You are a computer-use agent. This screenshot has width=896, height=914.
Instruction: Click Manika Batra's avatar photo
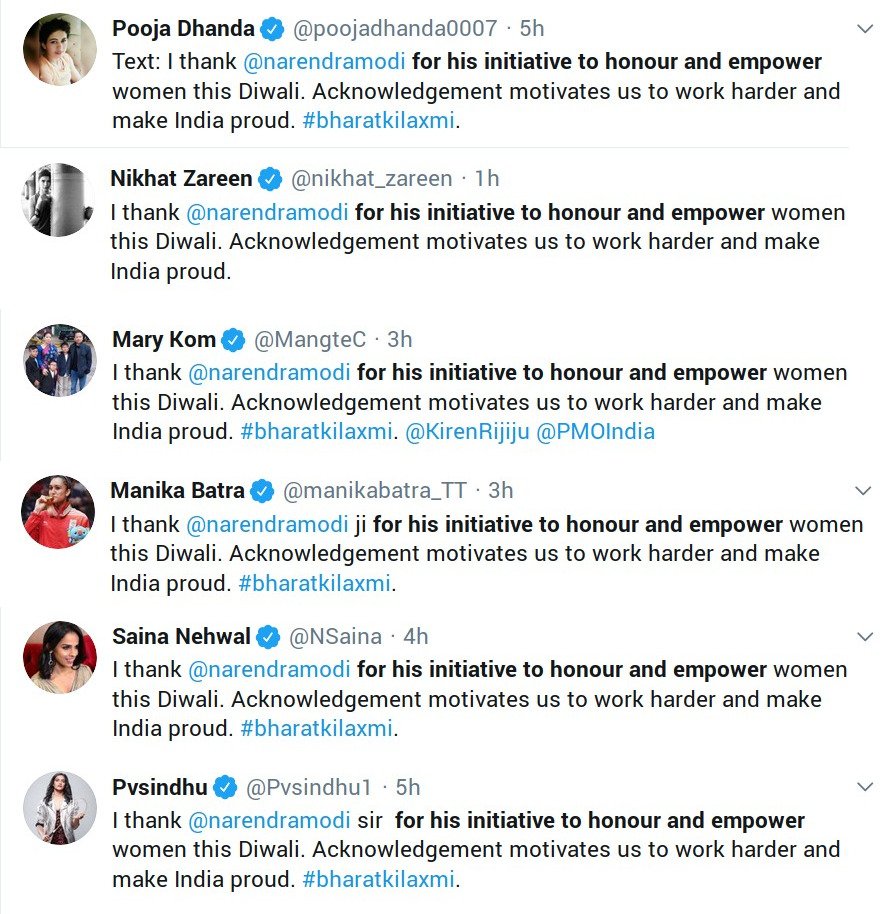(59, 511)
